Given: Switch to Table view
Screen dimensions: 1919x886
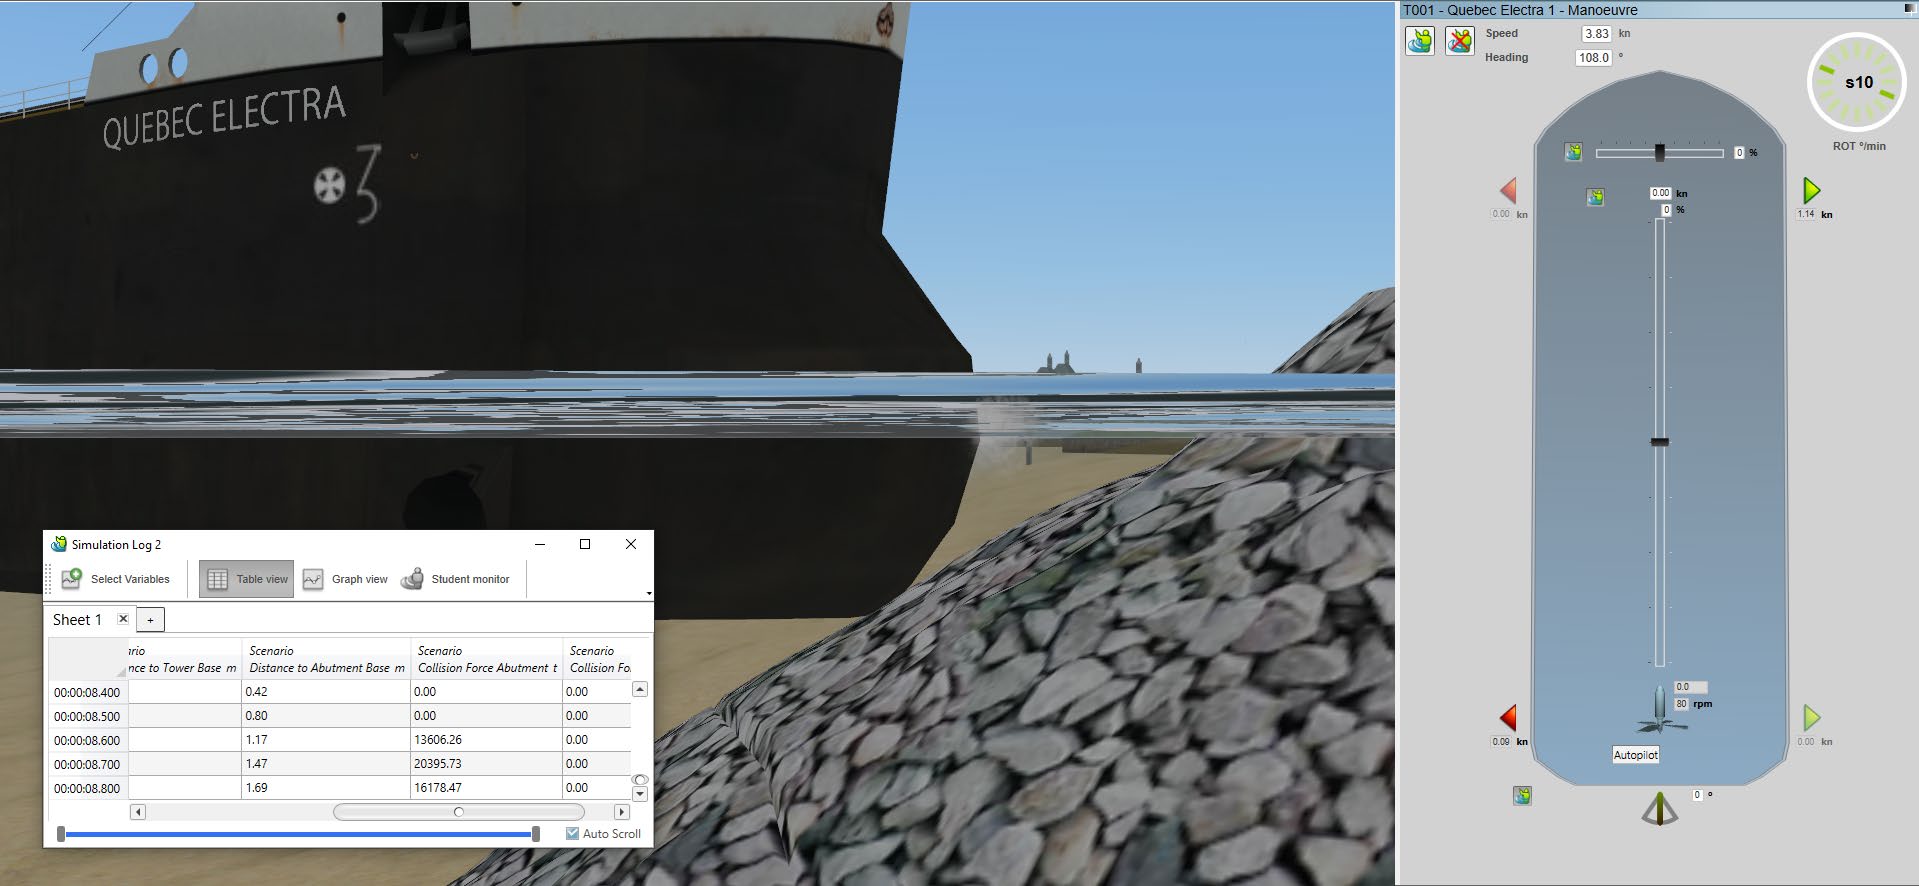Looking at the screenshot, I should tap(247, 579).
